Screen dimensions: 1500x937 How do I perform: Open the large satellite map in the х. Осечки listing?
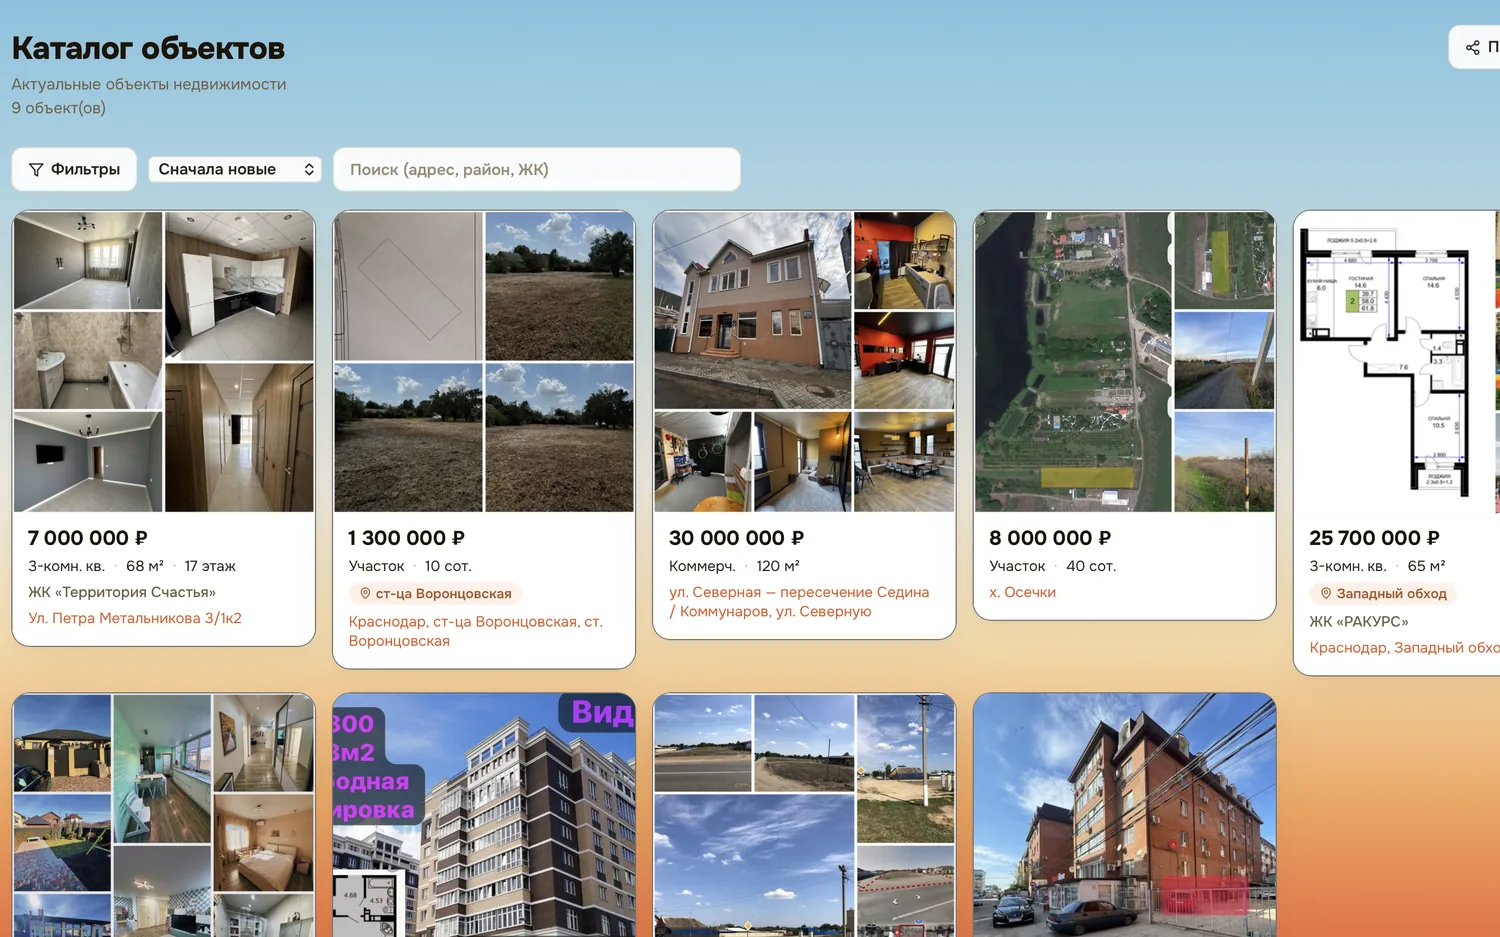(x=1073, y=362)
